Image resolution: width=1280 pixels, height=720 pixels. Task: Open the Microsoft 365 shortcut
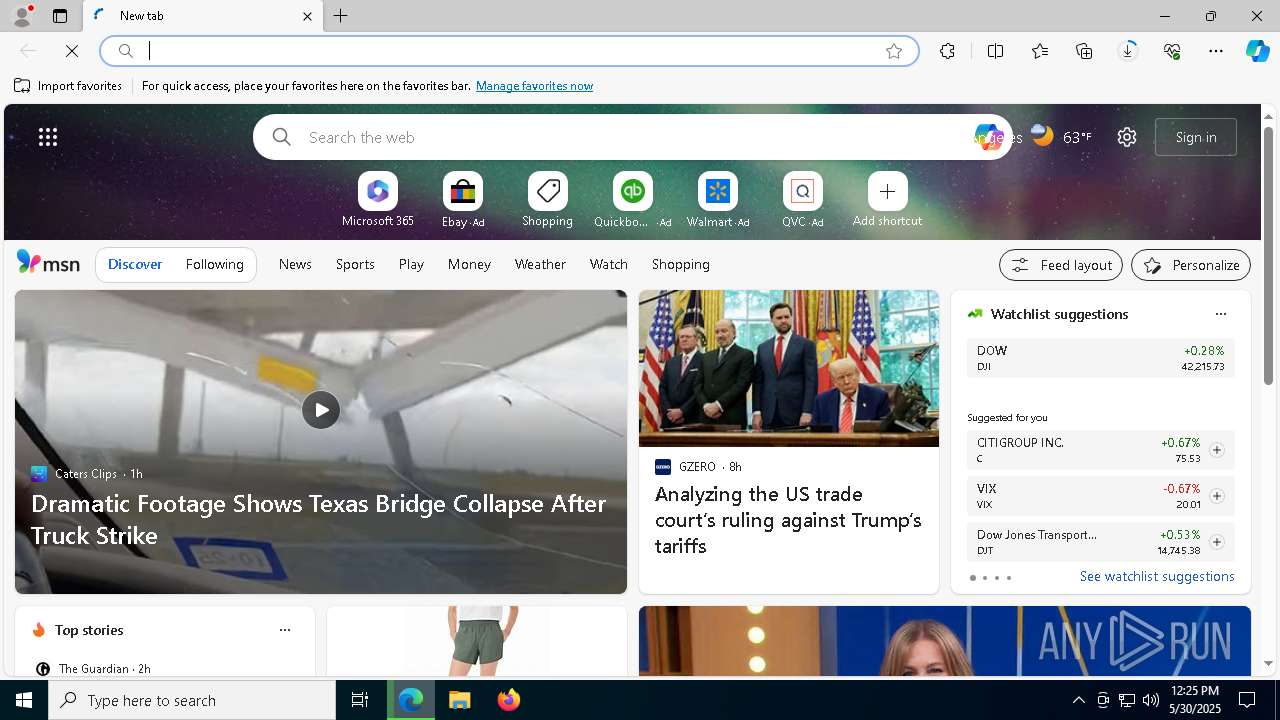point(377,199)
